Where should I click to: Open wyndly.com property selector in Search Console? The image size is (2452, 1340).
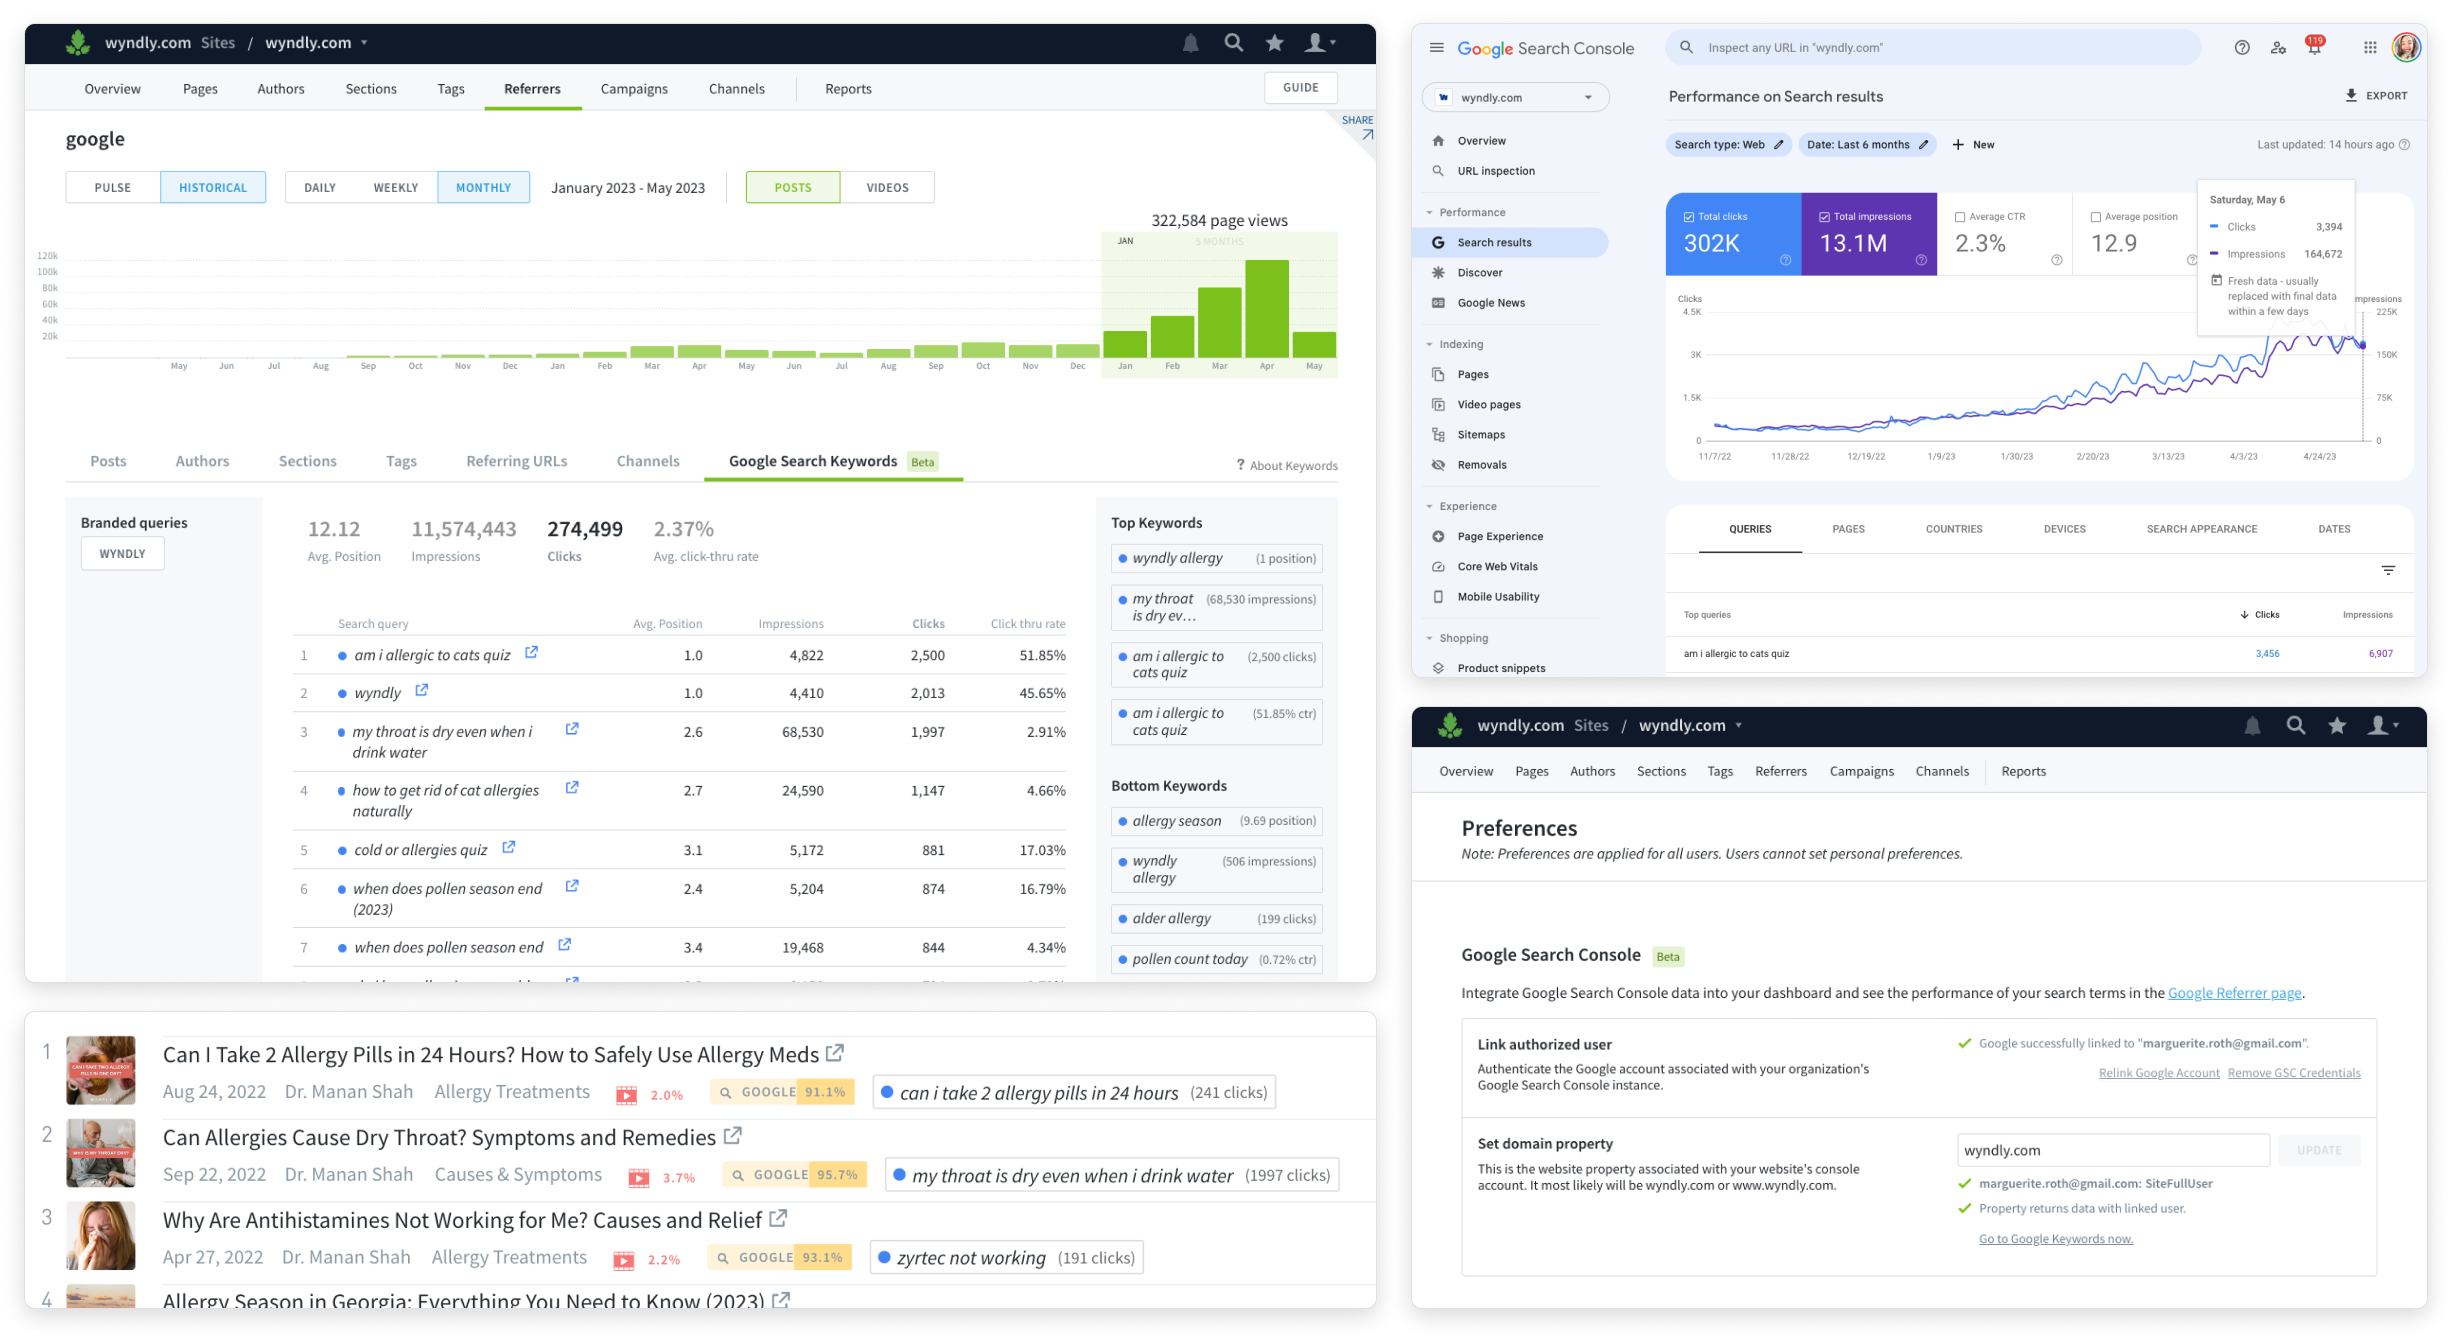1516,98
